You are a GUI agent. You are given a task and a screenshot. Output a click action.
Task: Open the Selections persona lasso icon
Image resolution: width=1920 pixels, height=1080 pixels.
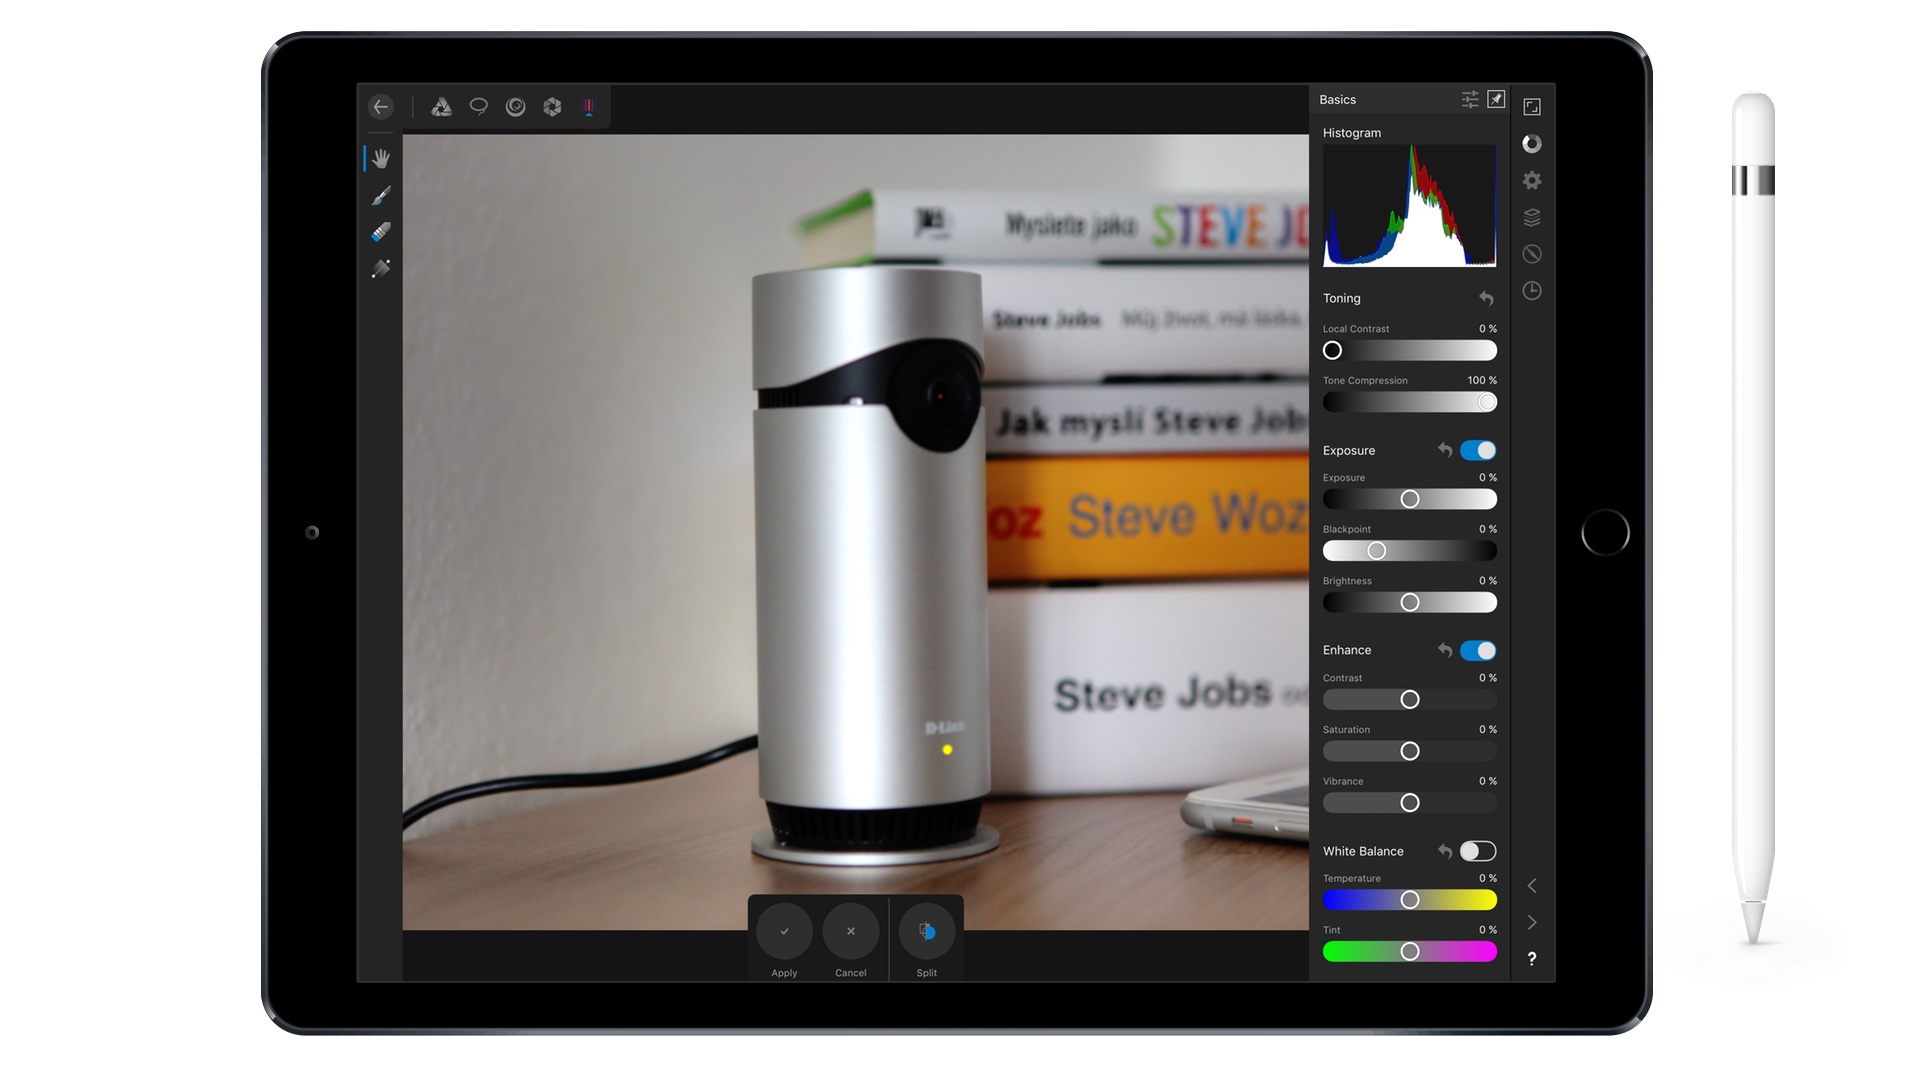(x=479, y=107)
